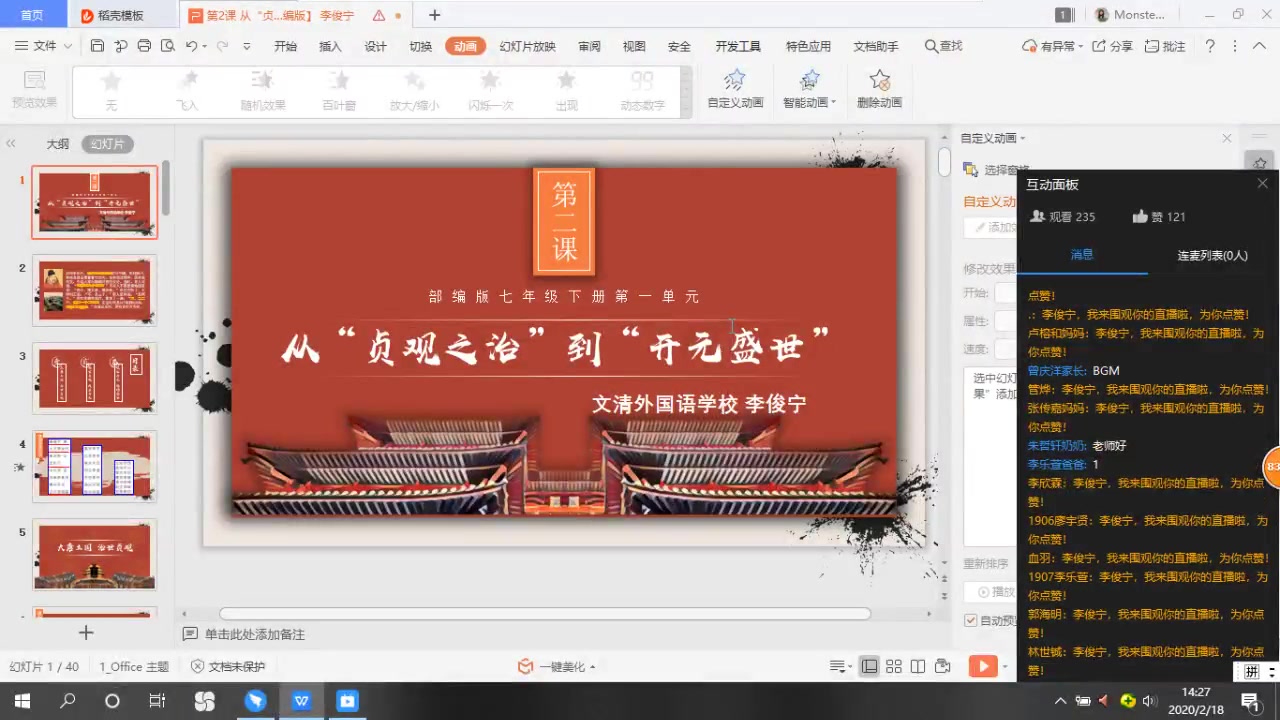Click the add new slide plus icon
Viewport: 1280px width, 720px height.
(86, 632)
